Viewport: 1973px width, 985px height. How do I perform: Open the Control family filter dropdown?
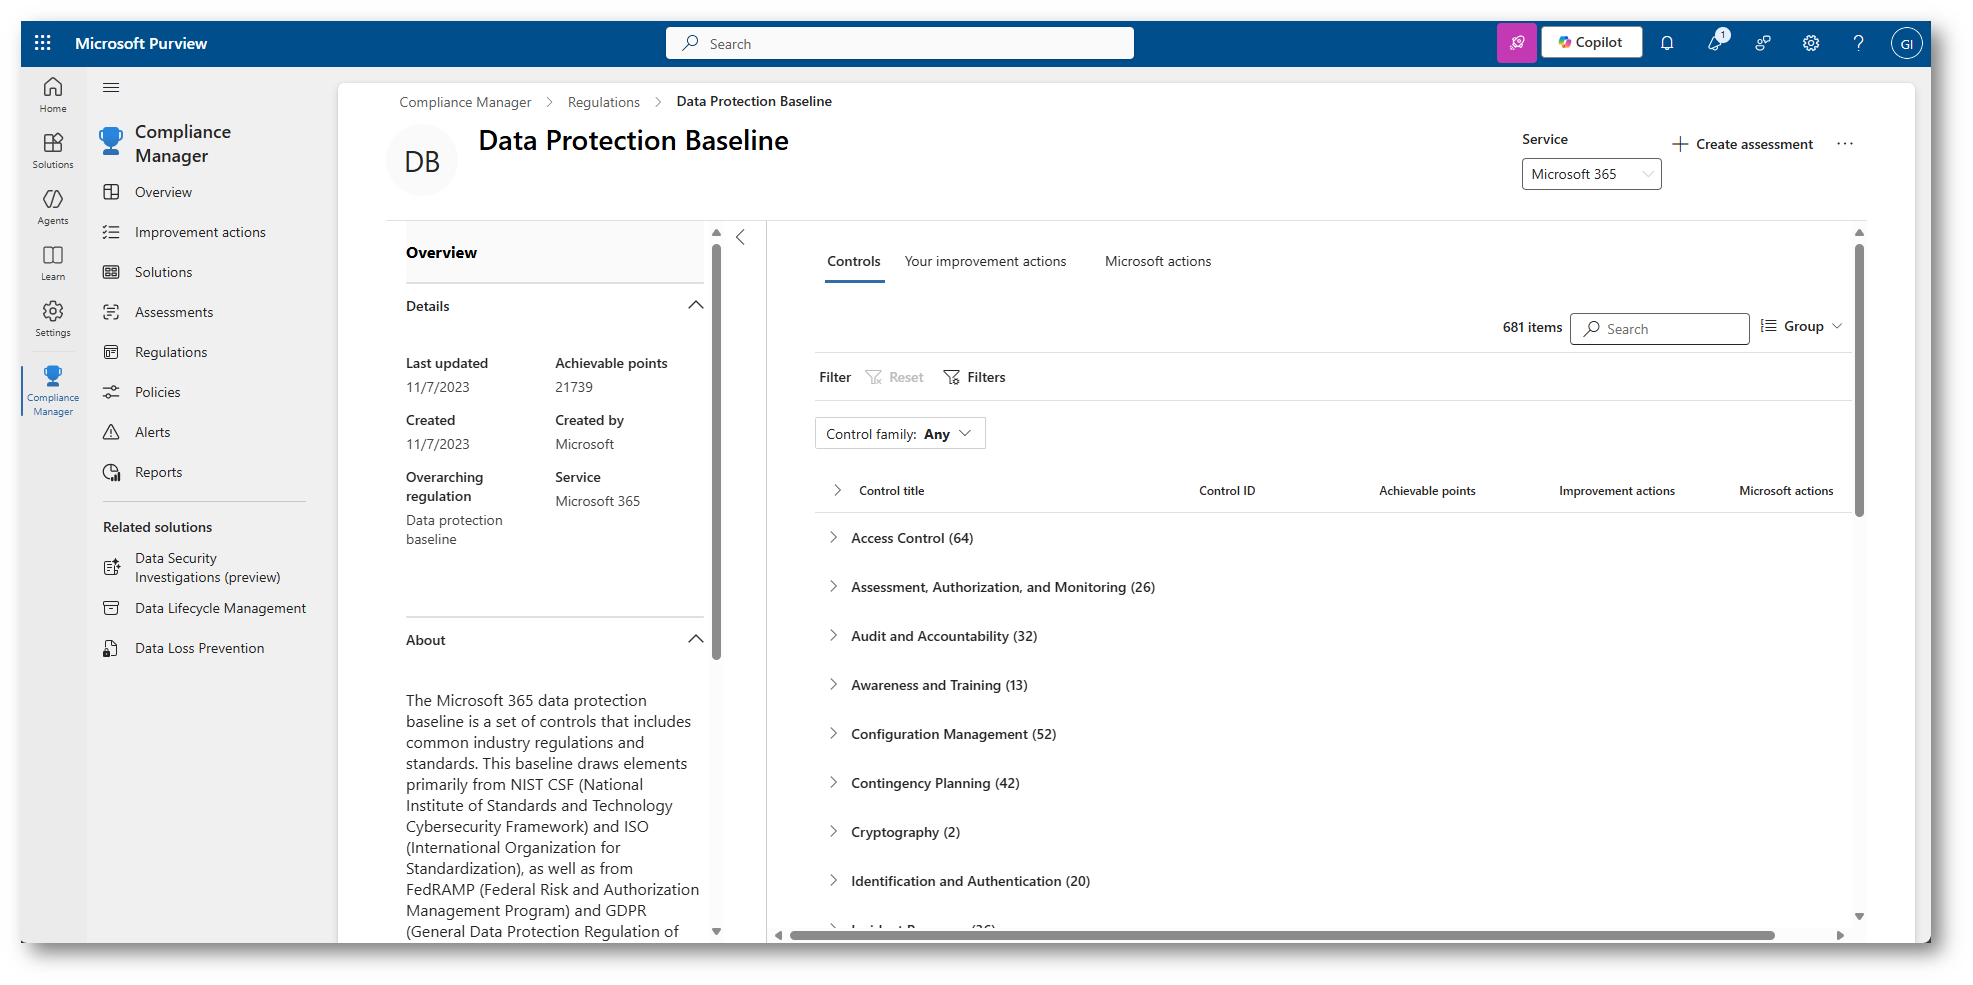[900, 434]
